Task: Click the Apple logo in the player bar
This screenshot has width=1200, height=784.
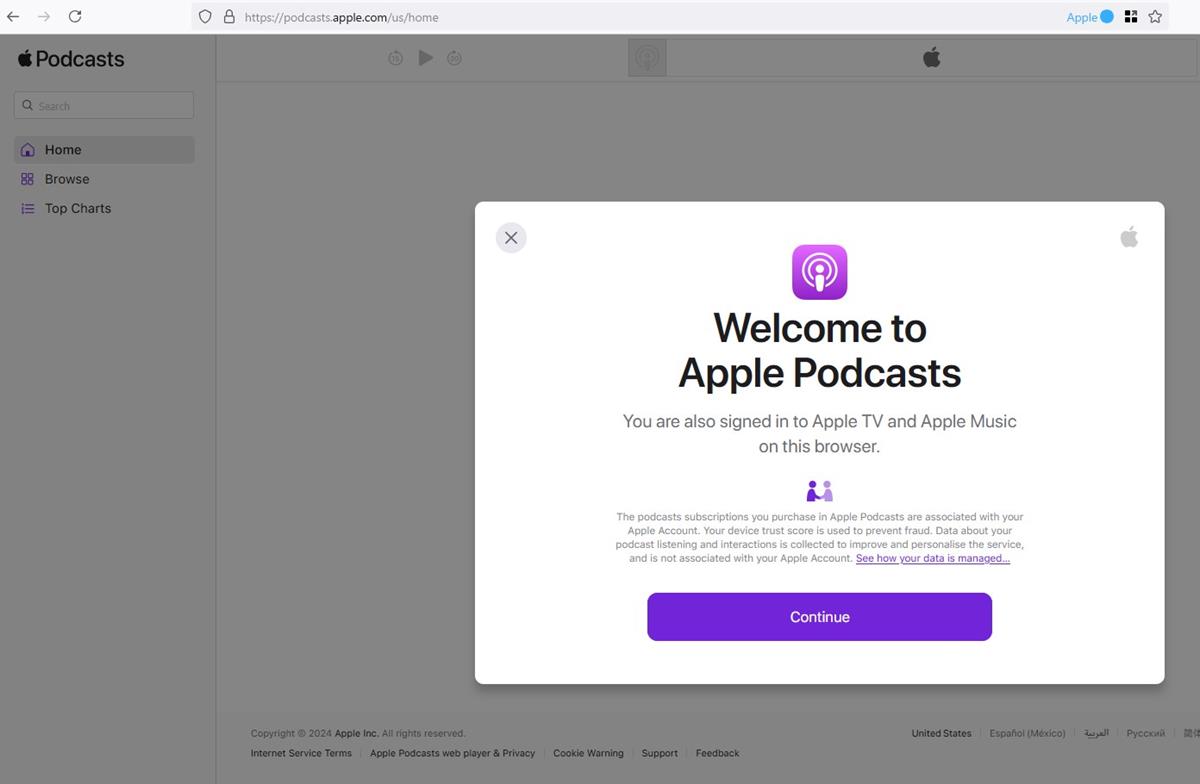Action: click(x=931, y=58)
